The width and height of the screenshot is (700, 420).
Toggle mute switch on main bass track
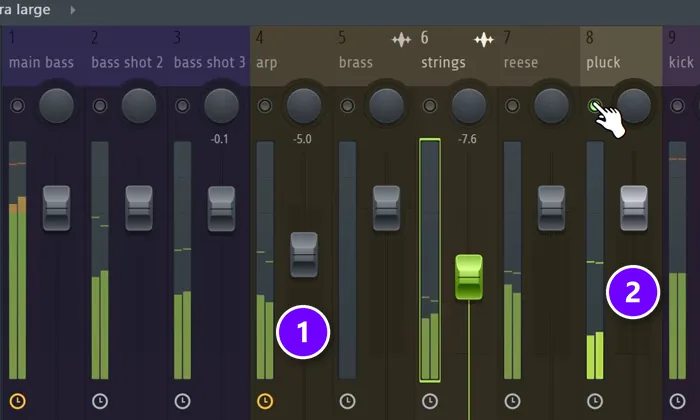pos(17,106)
